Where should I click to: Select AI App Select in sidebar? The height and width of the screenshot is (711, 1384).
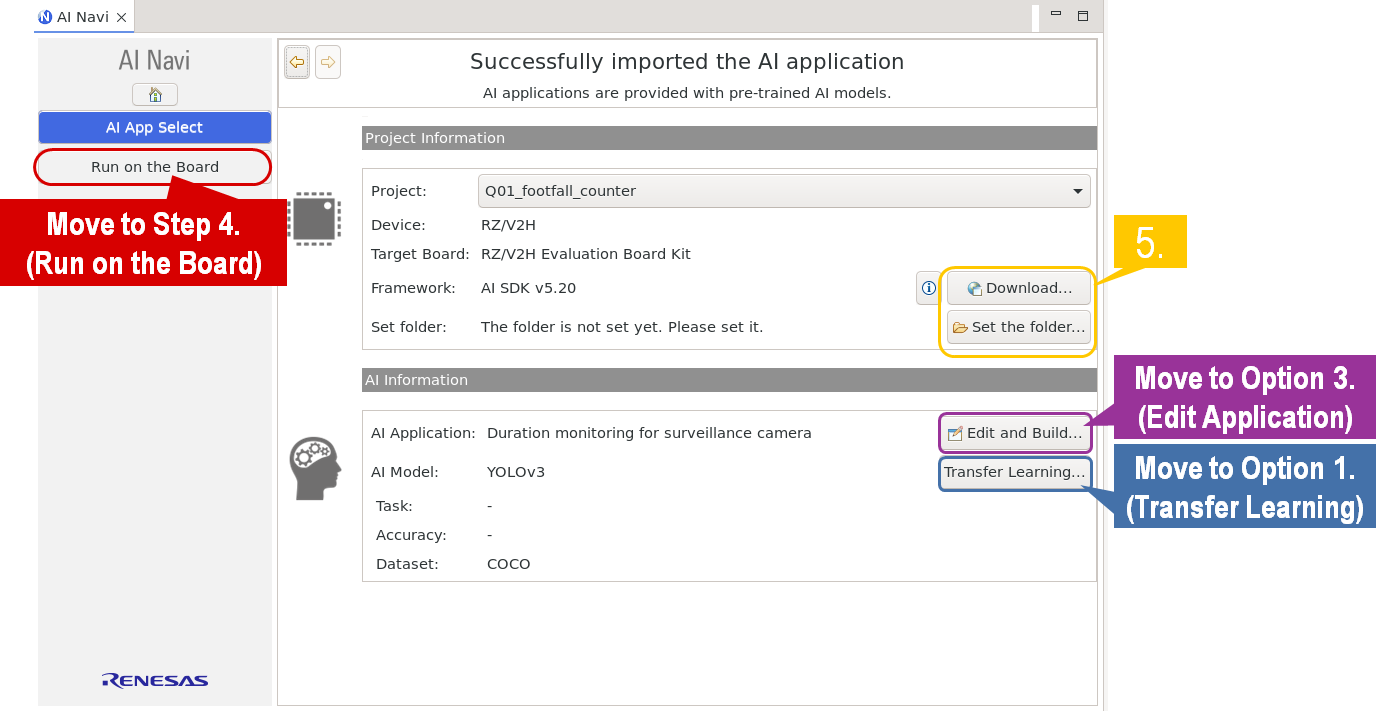(154, 128)
